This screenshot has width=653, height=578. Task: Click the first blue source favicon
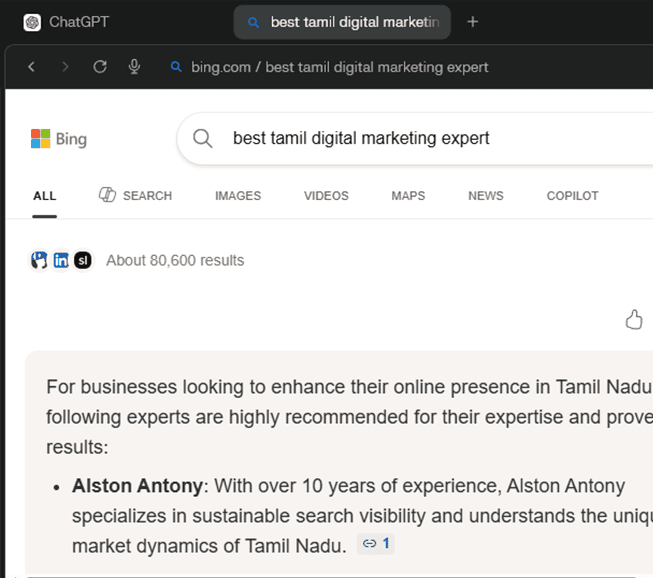click(x=40, y=260)
